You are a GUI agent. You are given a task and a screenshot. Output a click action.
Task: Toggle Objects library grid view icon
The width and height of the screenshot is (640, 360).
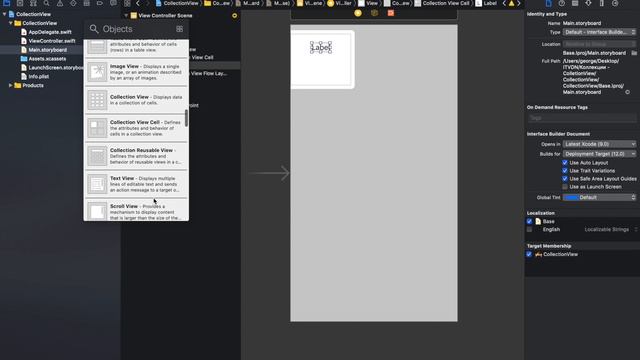click(x=180, y=29)
